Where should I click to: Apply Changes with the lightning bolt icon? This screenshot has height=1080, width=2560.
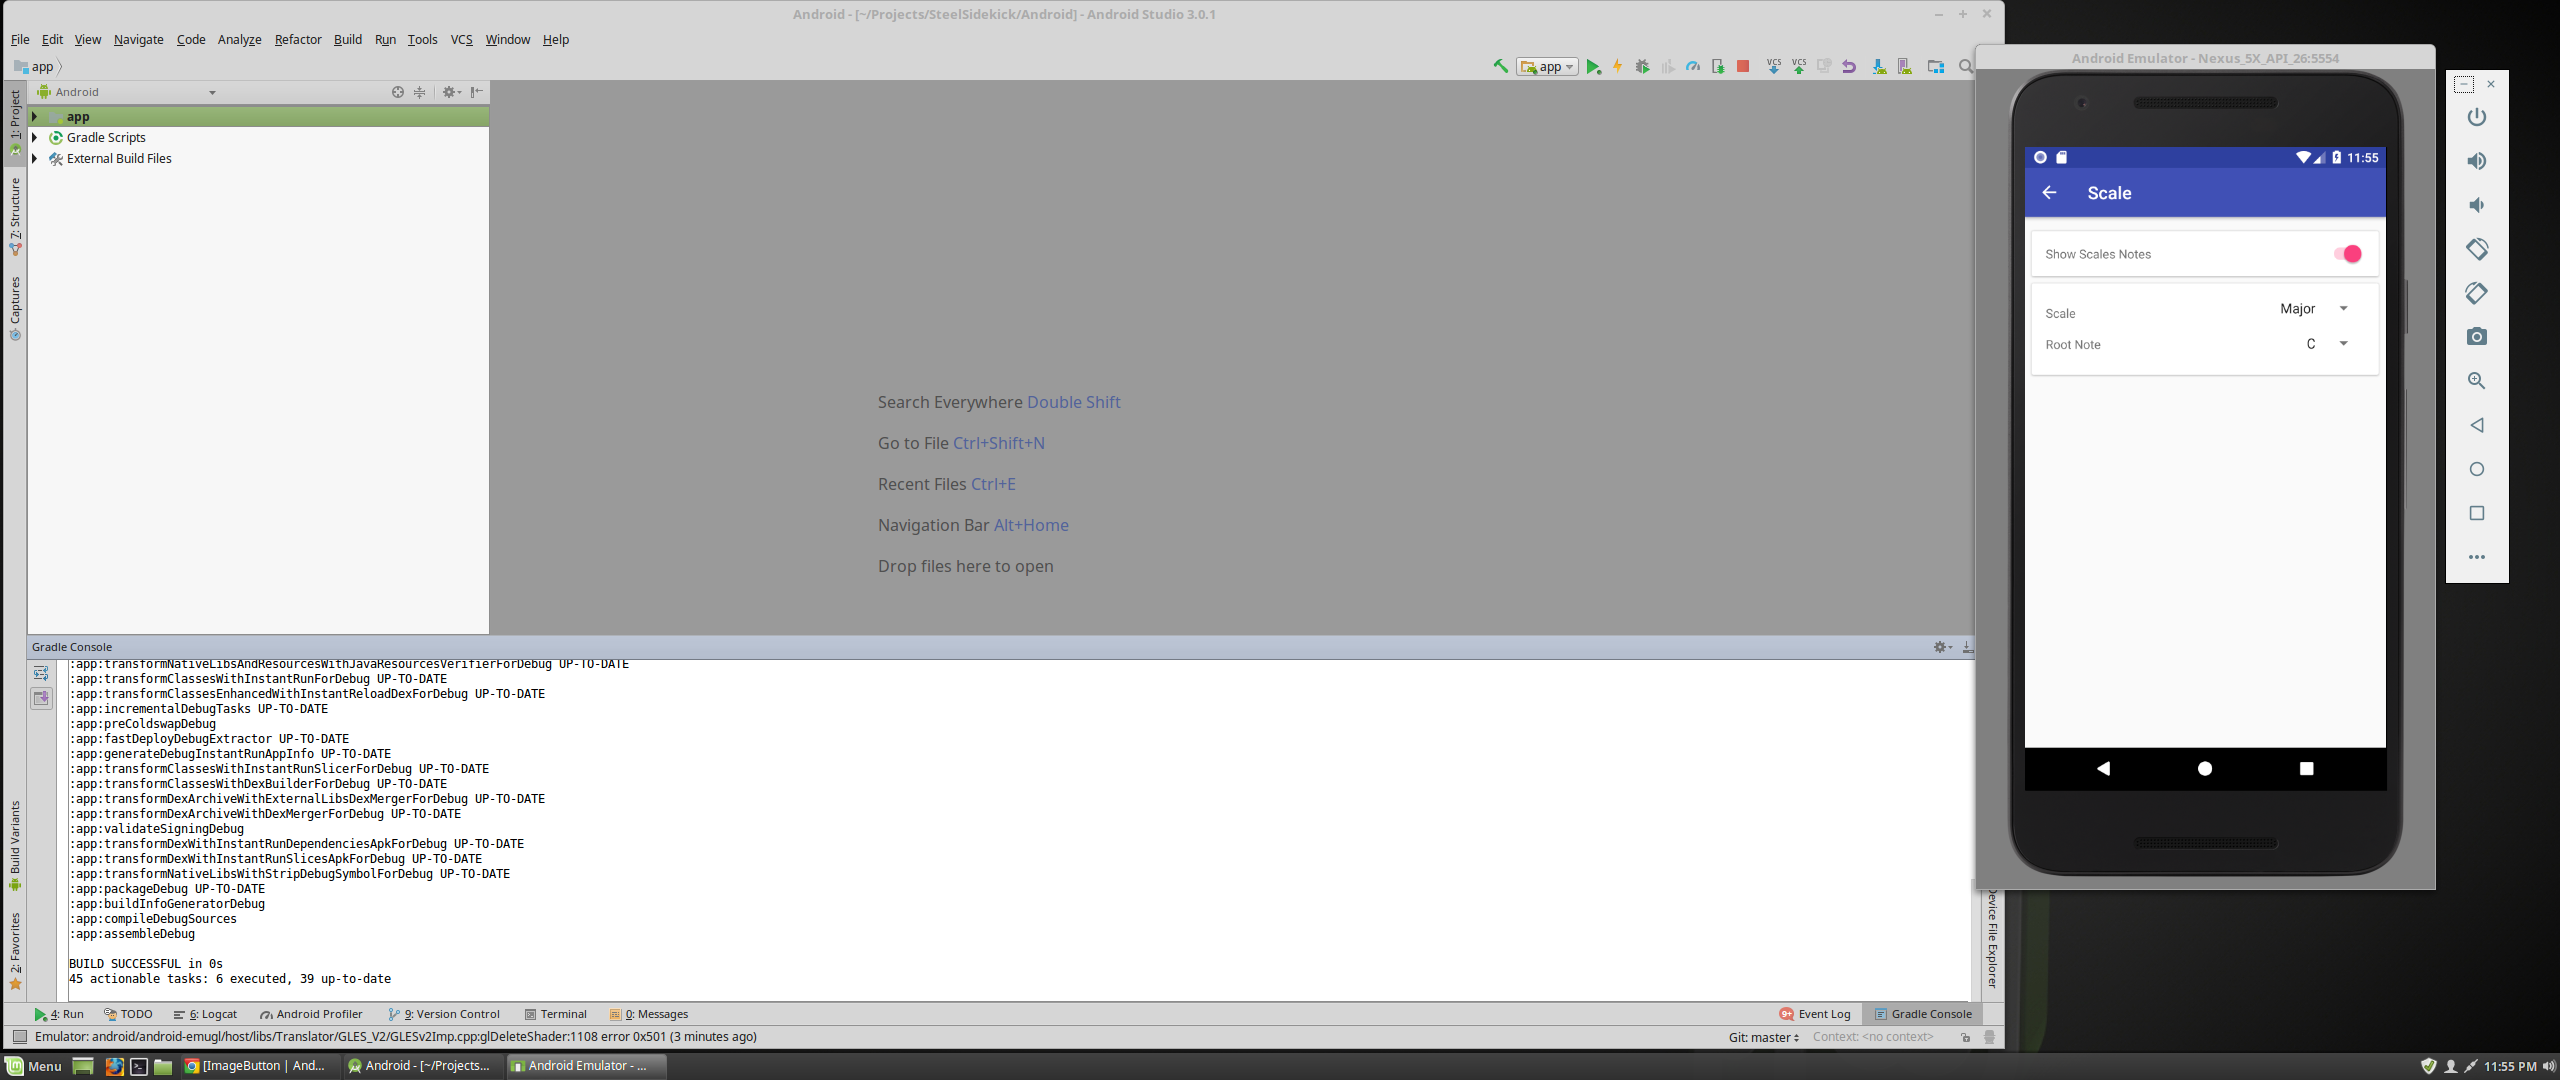pyautogui.click(x=1617, y=66)
